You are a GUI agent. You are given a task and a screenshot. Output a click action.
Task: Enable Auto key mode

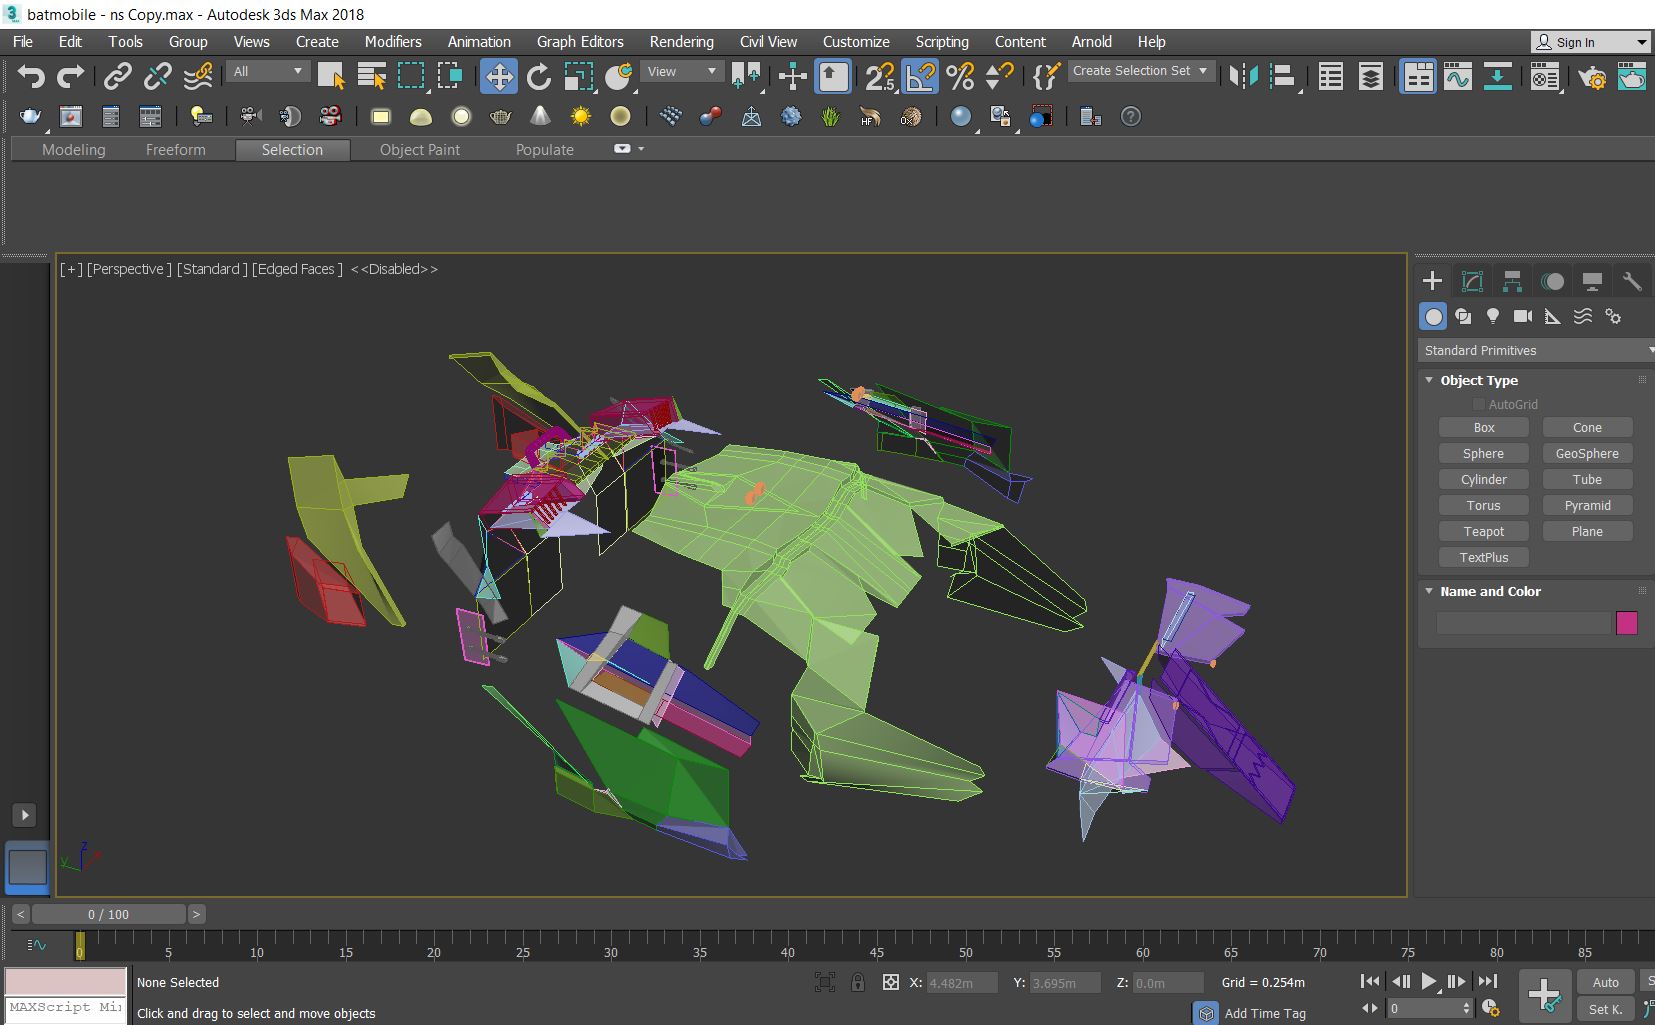pos(1606,982)
